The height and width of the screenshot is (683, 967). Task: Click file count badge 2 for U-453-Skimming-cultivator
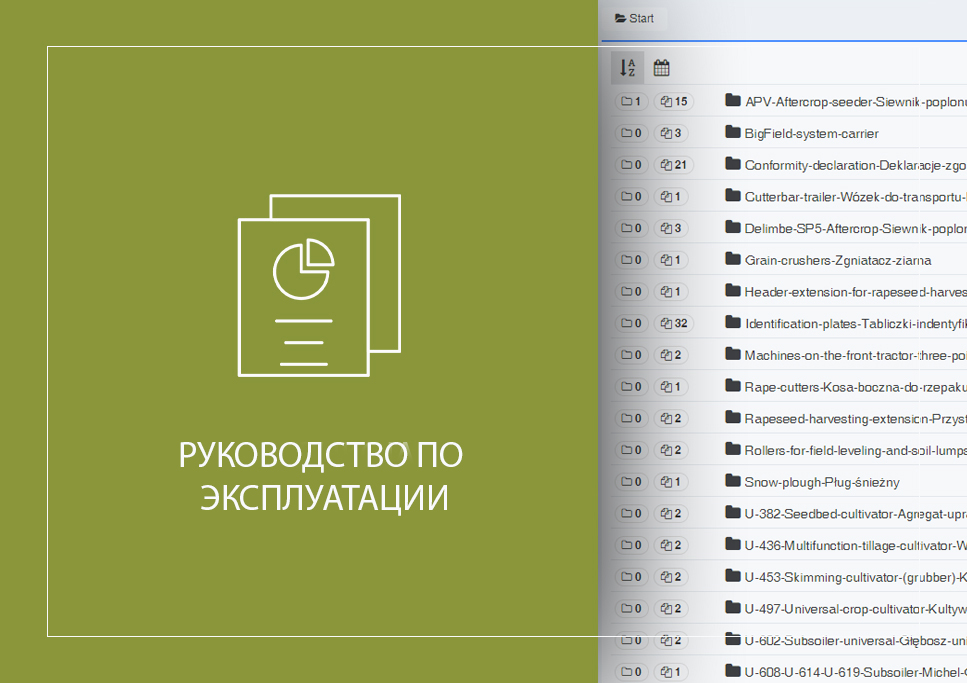(x=671, y=576)
